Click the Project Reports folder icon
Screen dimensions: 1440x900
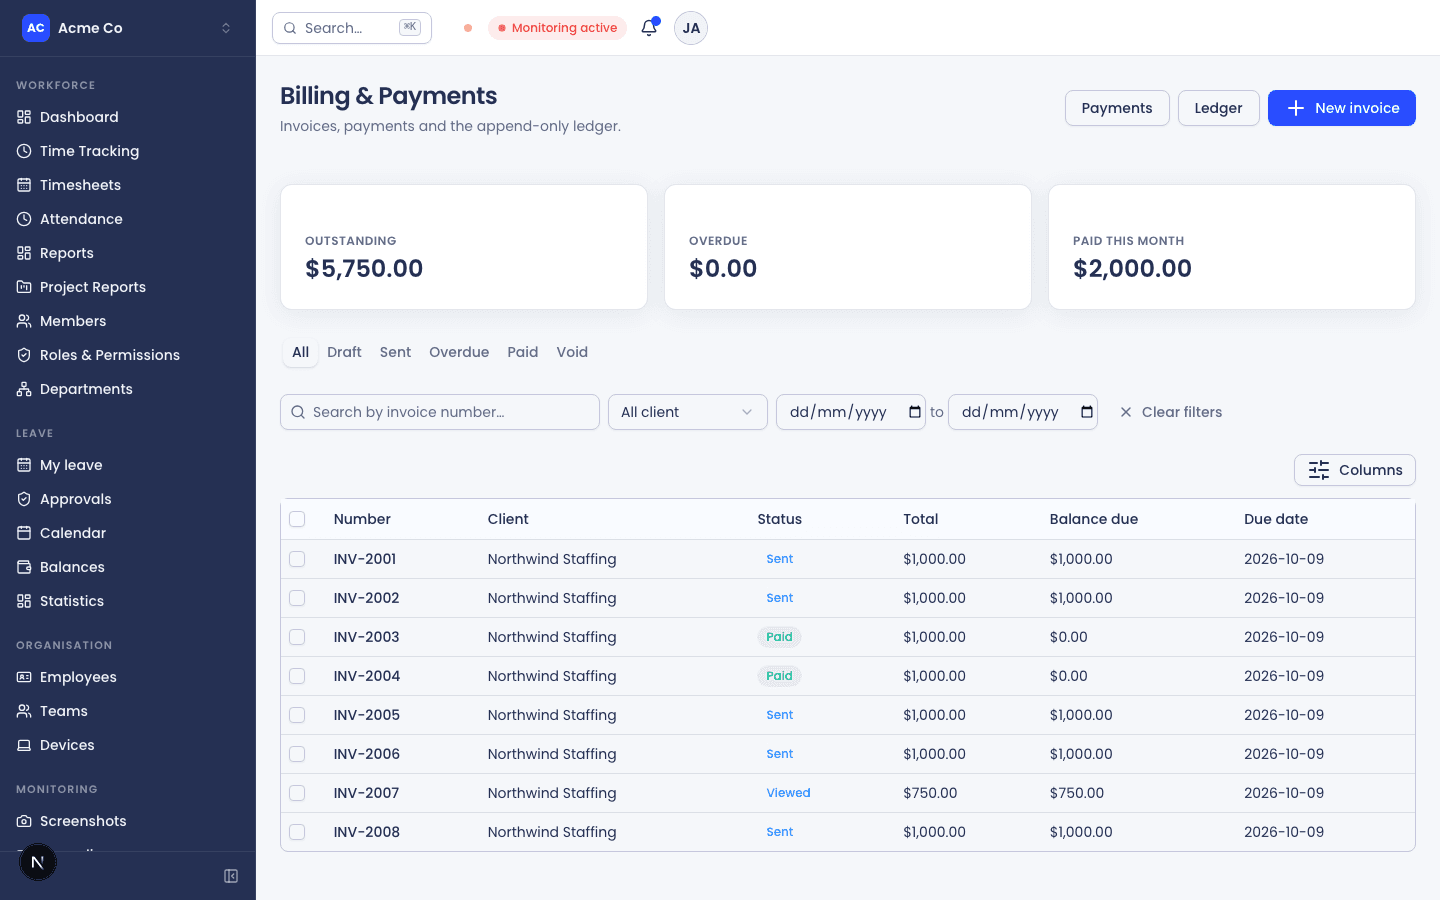coord(24,287)
